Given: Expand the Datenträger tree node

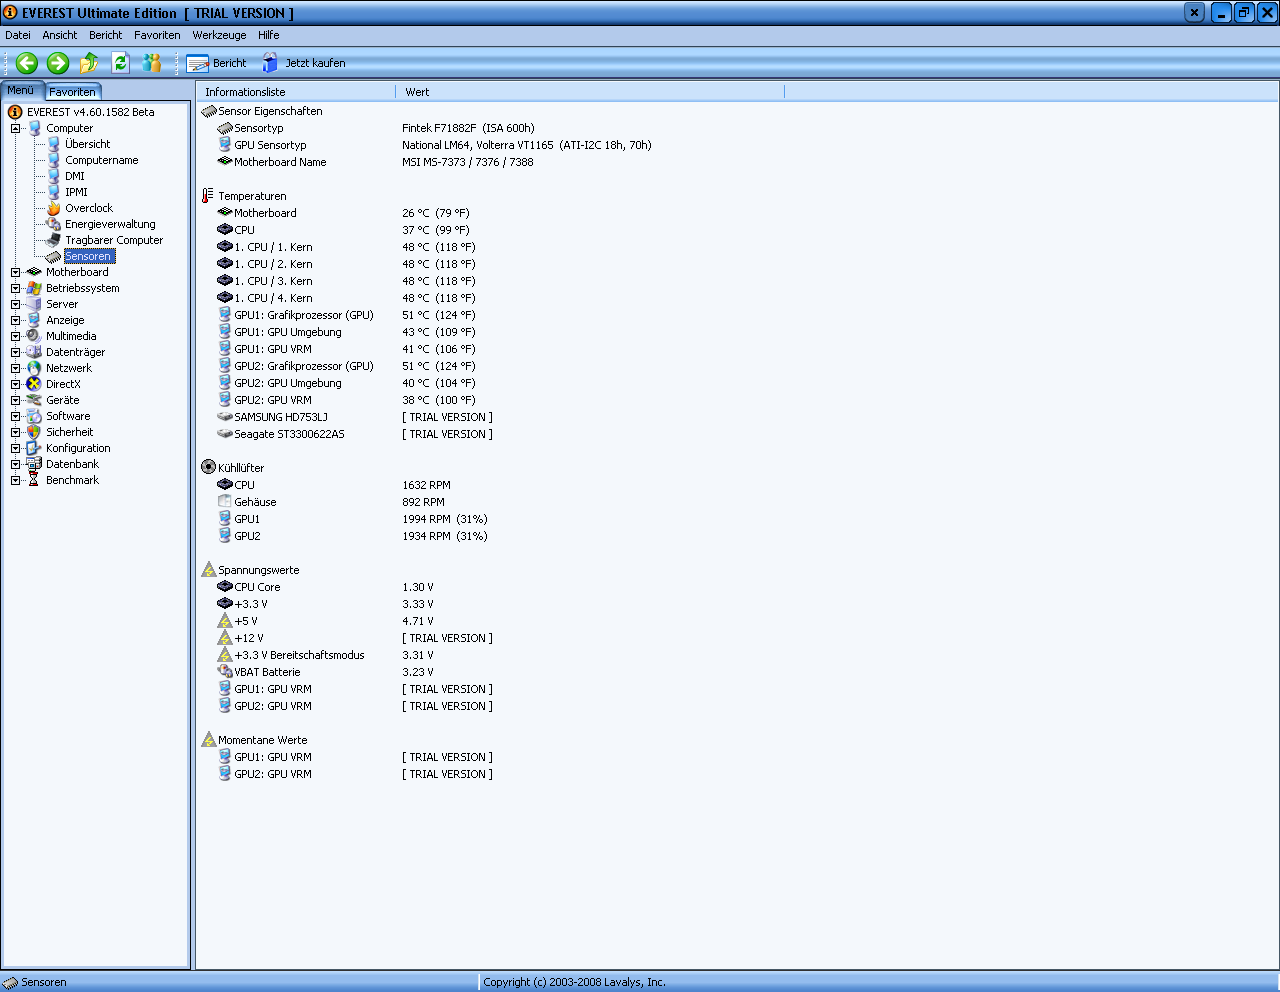Looking at the screenshot, I should coord(16,352).
